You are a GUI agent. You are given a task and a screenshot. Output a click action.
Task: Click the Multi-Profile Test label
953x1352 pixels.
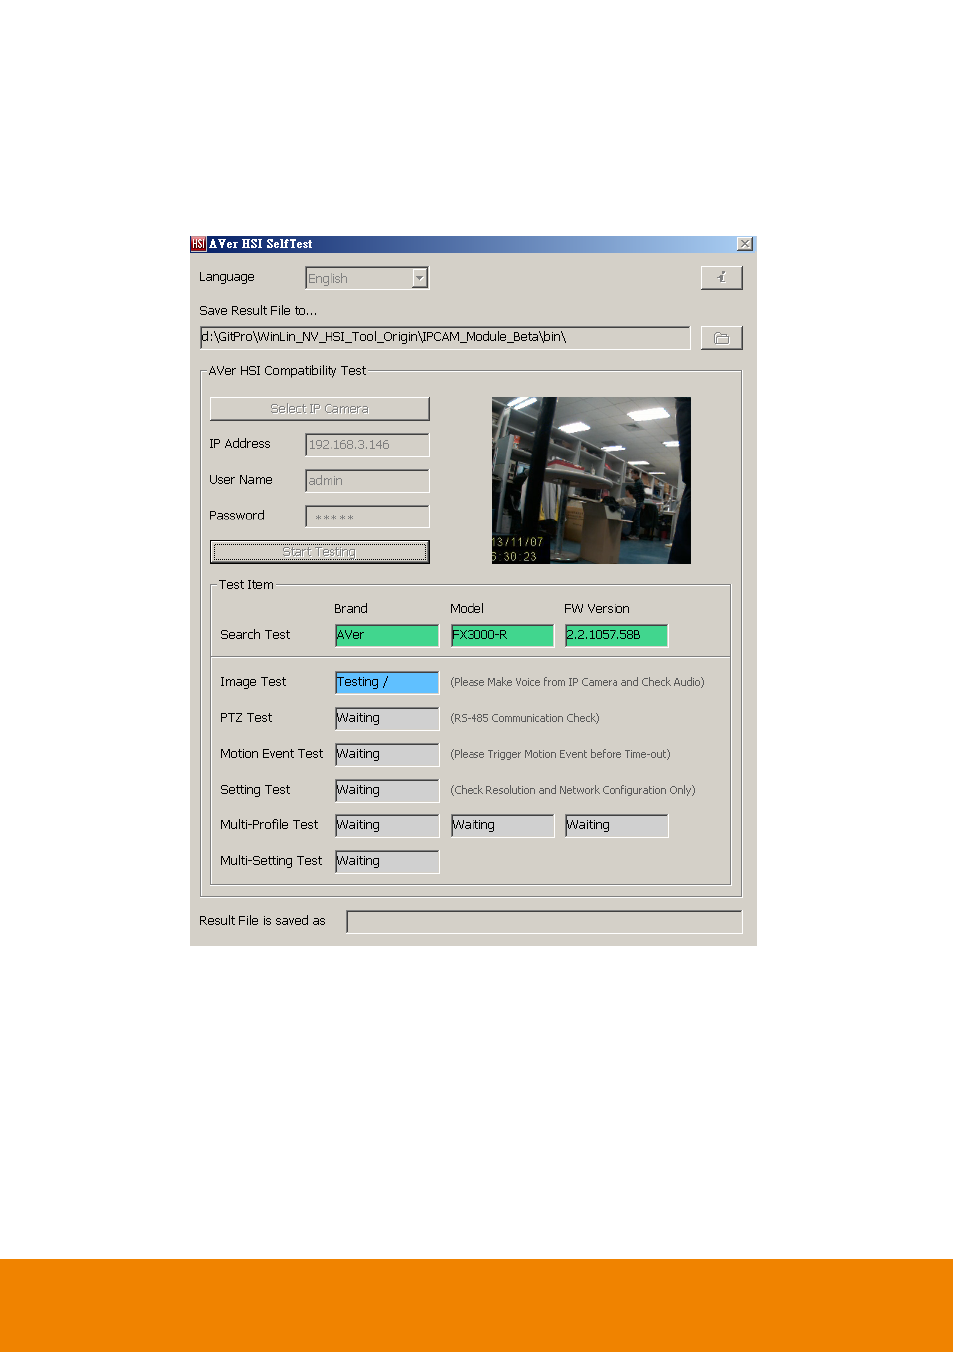tap(269, 825)
